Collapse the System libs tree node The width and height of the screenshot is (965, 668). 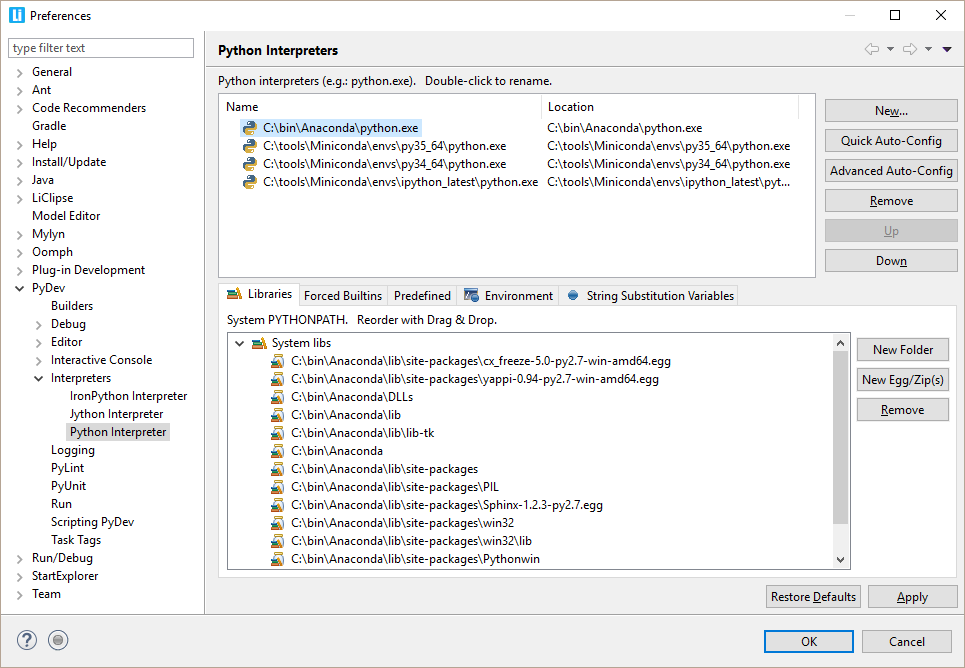coord(239,344)
